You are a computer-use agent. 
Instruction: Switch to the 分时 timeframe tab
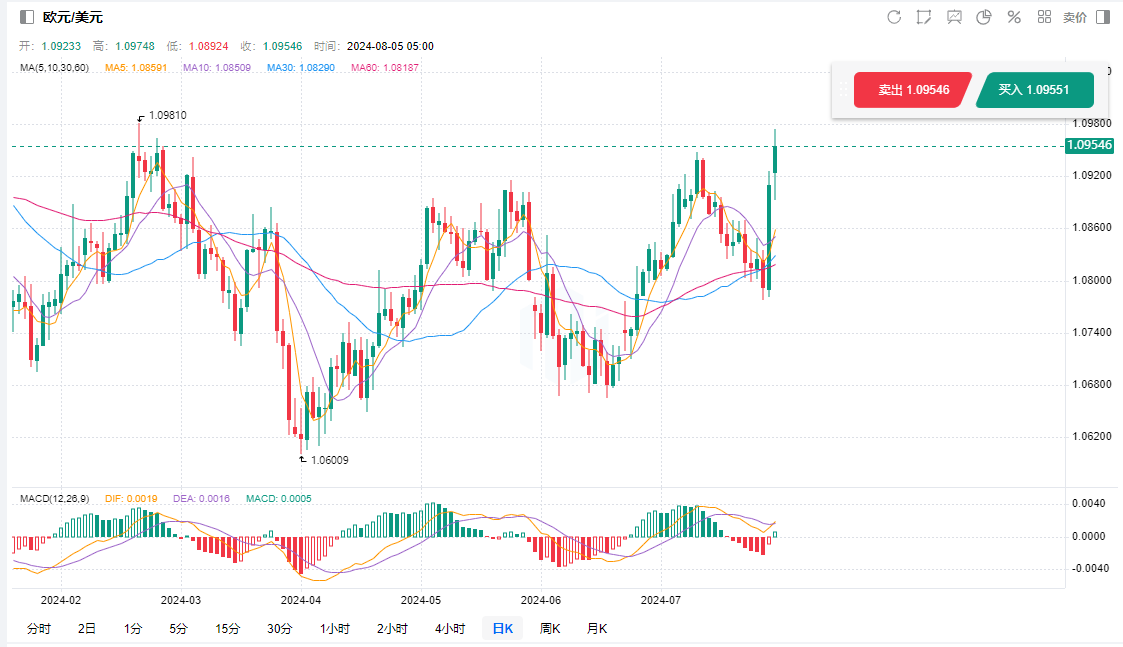38,629
